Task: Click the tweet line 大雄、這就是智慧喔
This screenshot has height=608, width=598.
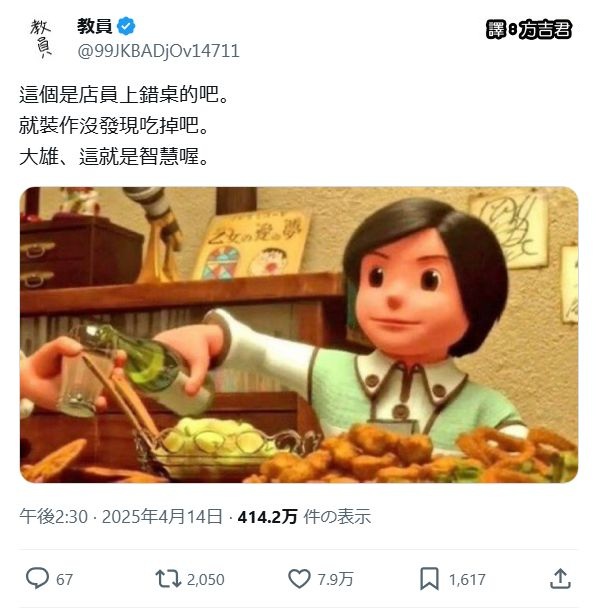Action: (x=114, y=157)
